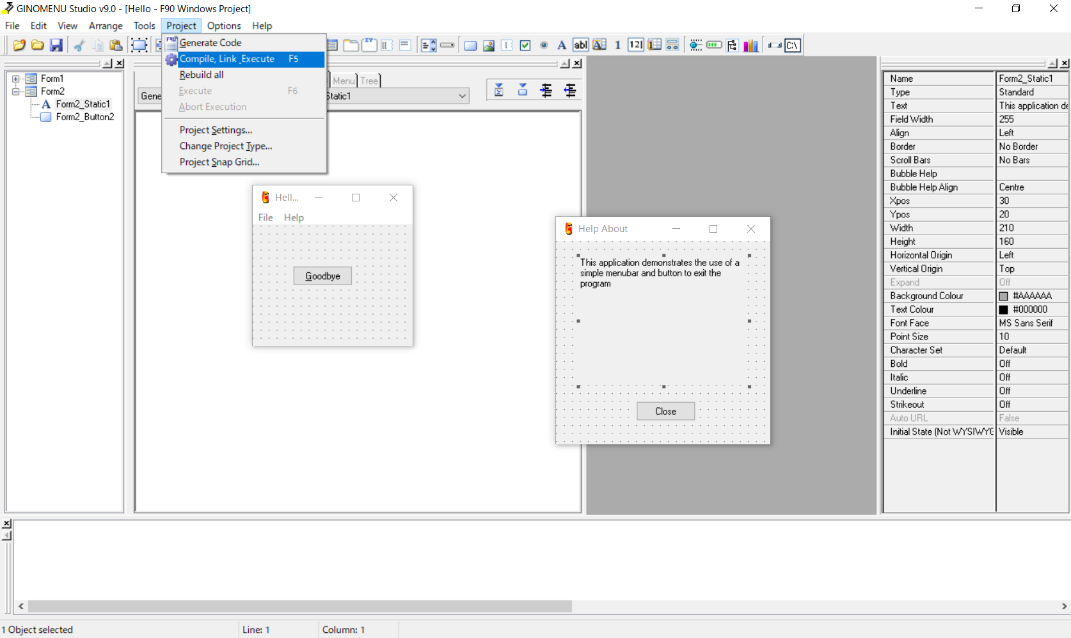Open the Options menu
The image size is (1071, 638).
(x=224, y=26)
